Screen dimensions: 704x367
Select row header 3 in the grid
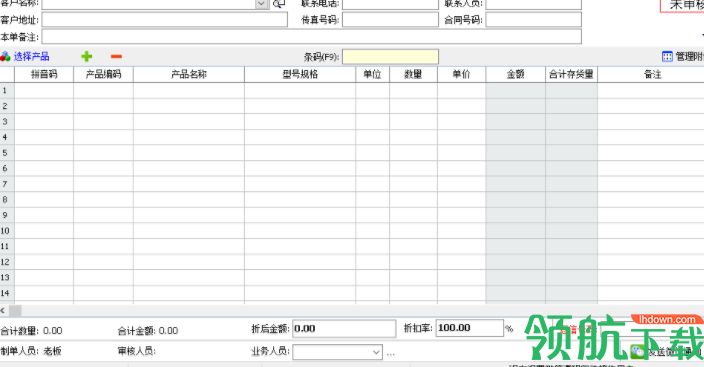7,122
